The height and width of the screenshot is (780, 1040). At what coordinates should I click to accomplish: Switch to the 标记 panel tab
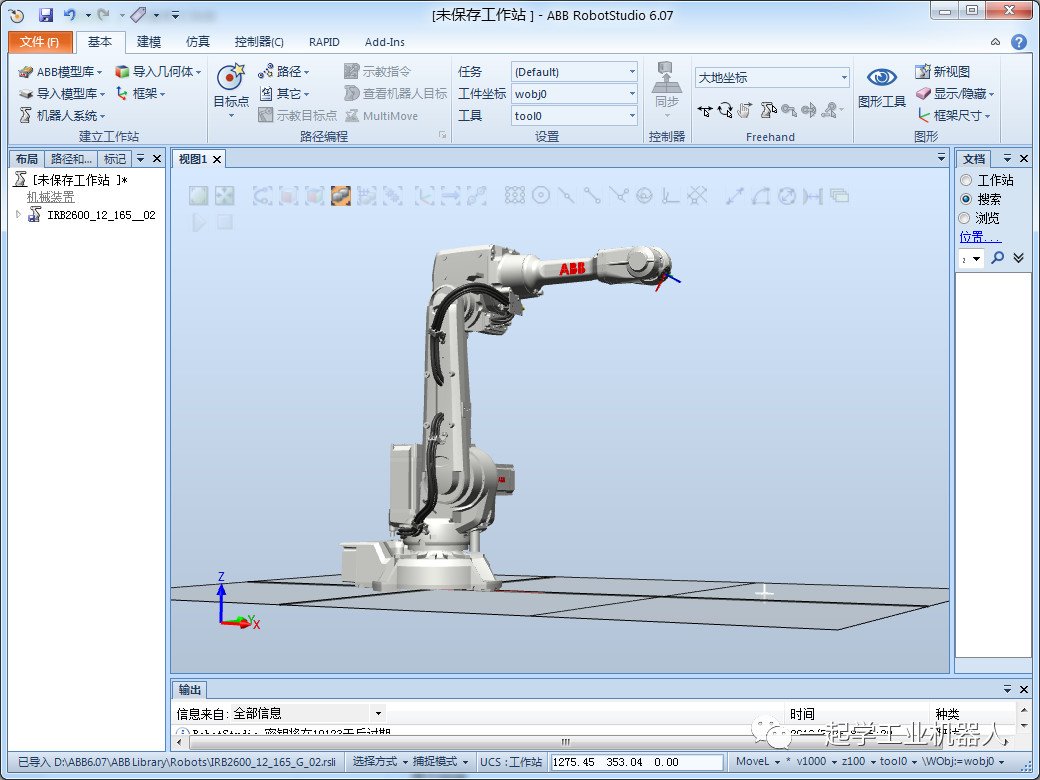pyautogui.click(x=115, y=159)
